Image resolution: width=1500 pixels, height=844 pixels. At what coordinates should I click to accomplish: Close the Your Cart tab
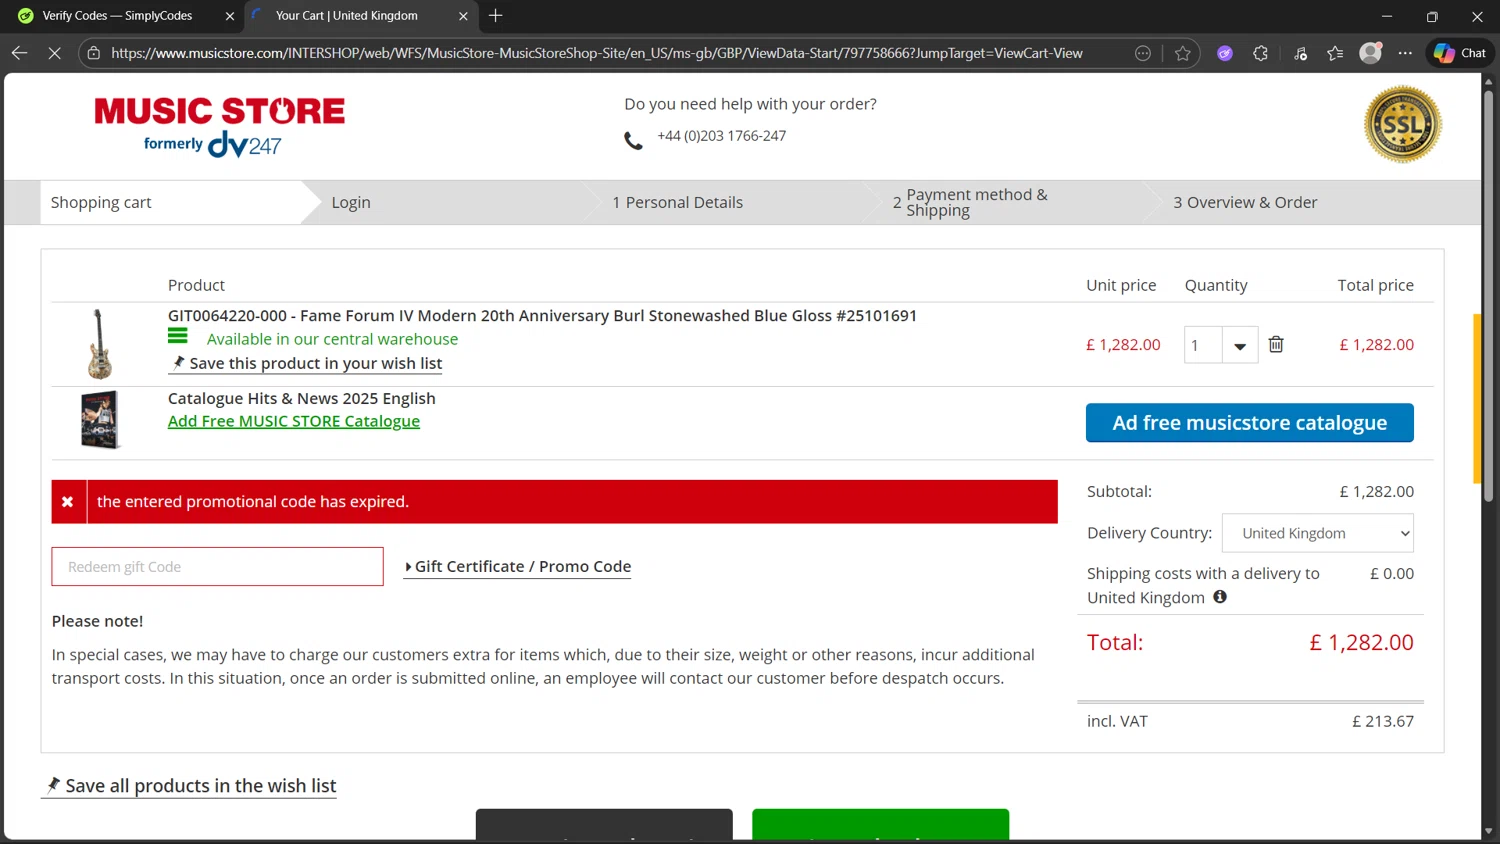(x=463, y=16)
